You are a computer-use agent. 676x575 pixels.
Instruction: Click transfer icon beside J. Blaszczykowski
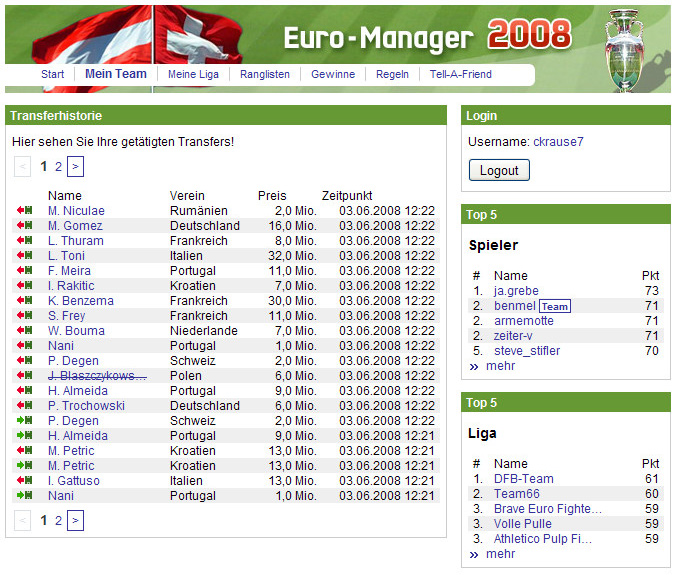click(25, 375)
